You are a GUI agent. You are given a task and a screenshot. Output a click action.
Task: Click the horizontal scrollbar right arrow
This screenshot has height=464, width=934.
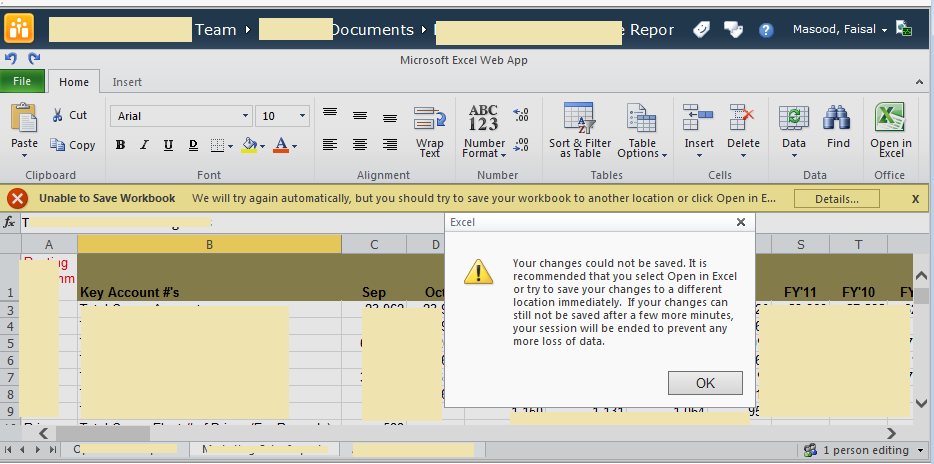892,433
